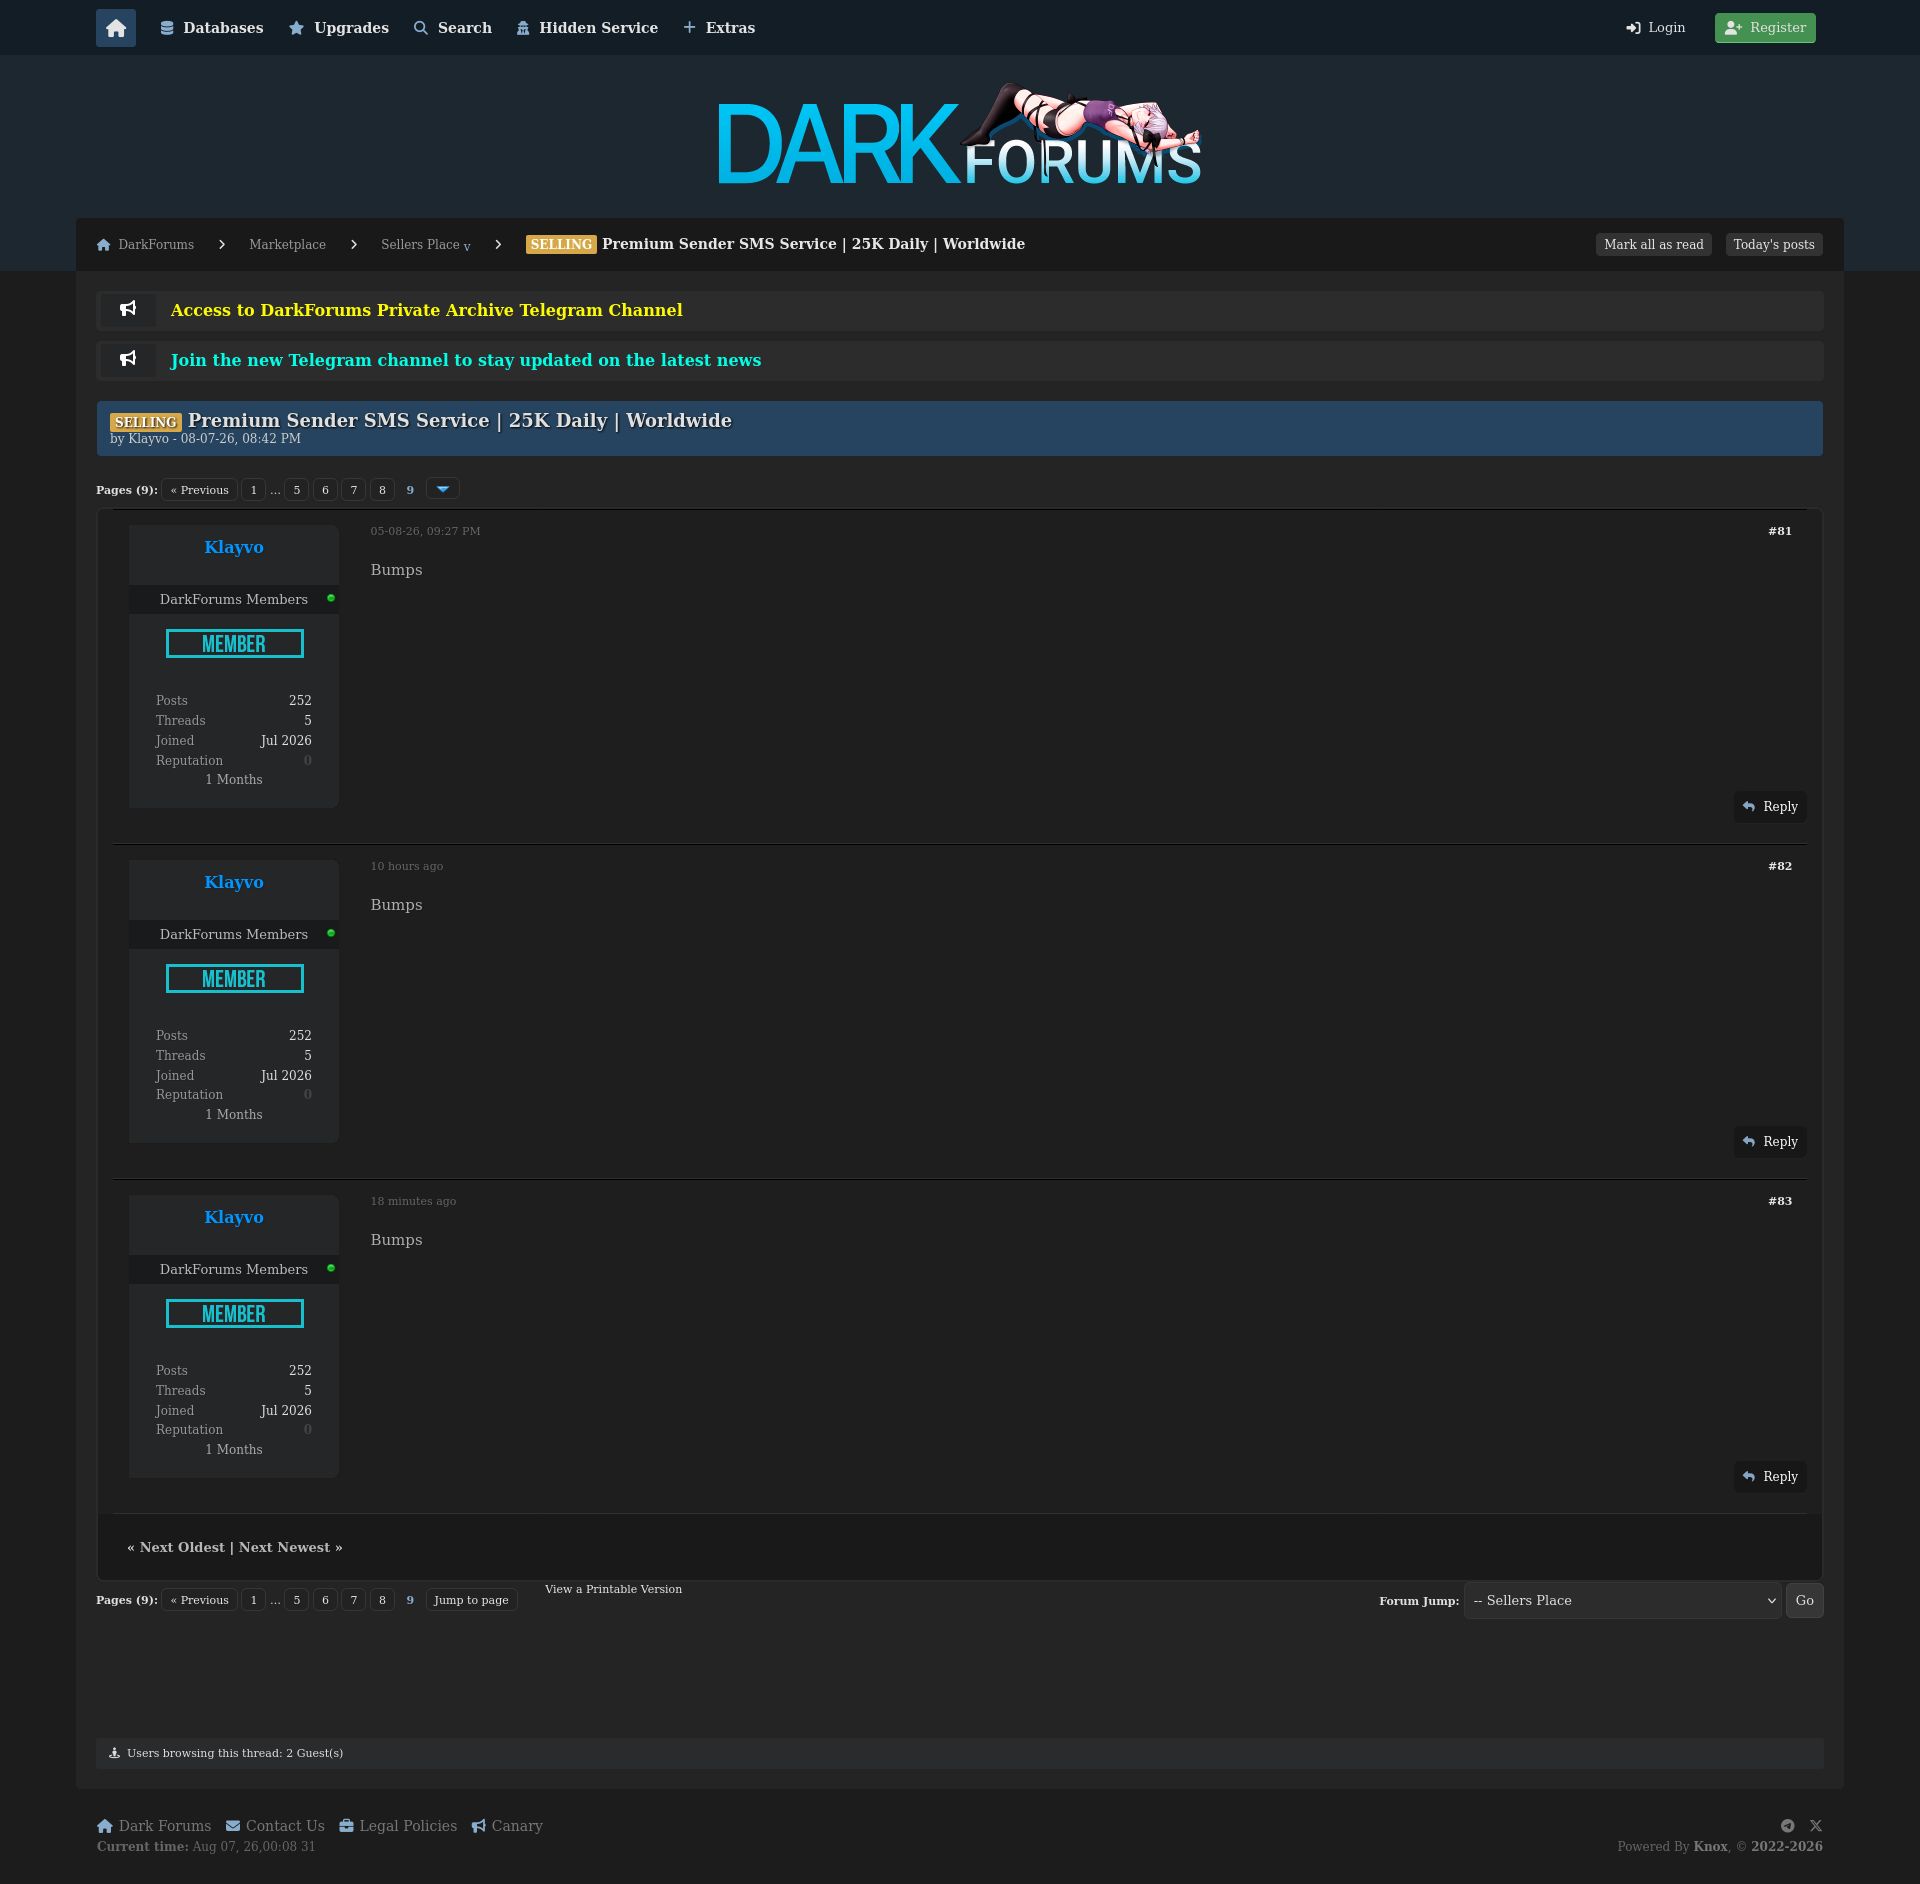Image resolution: width=1920 pixels, height=1884 pixels.
Task: Open Marketplace breadcrumb link
Action: pyautogui.click(x=287, y=245)
